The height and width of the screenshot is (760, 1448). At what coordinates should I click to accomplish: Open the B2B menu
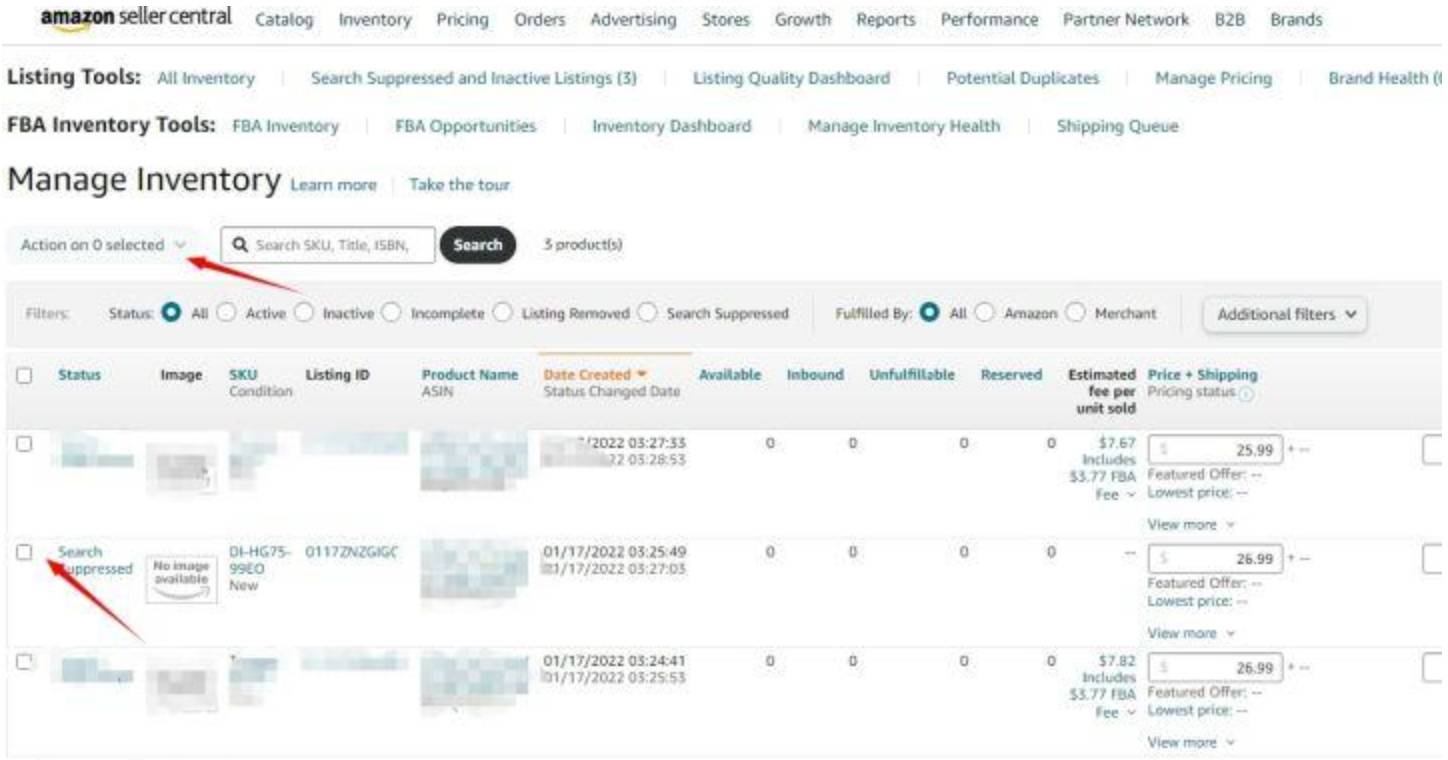point(1230,20)
